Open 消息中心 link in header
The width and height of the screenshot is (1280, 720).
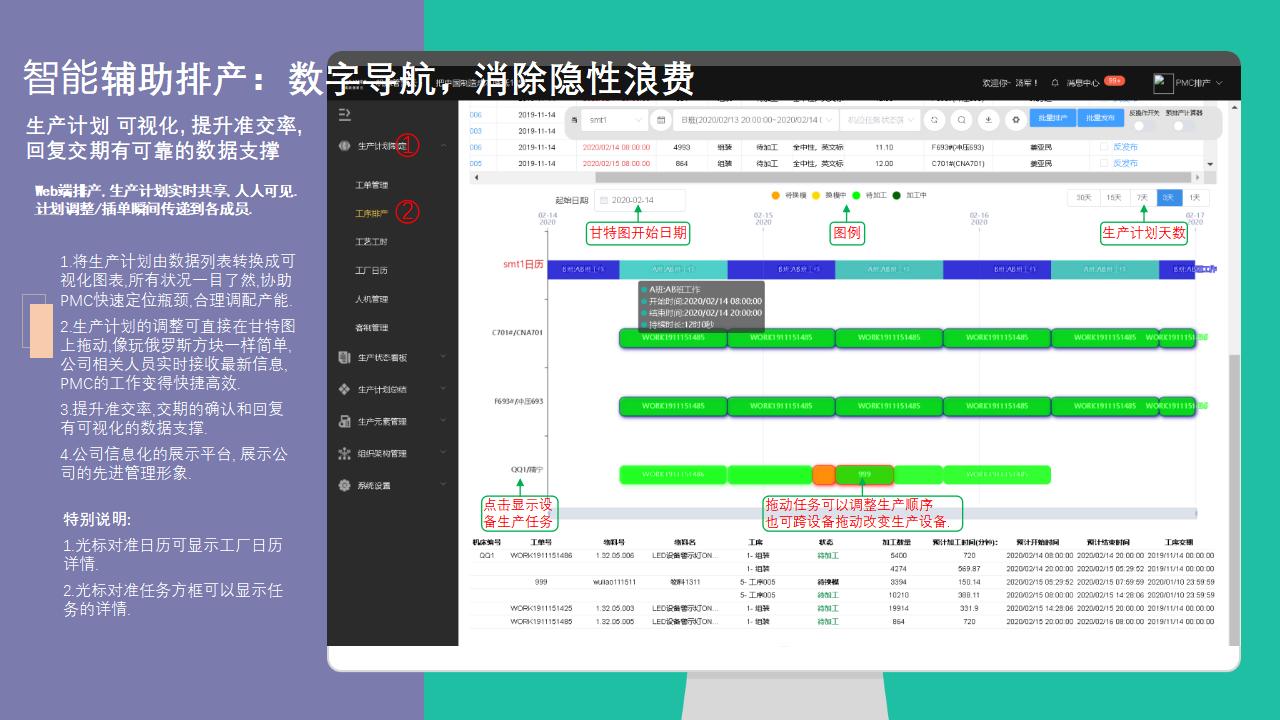point(1082,83)
